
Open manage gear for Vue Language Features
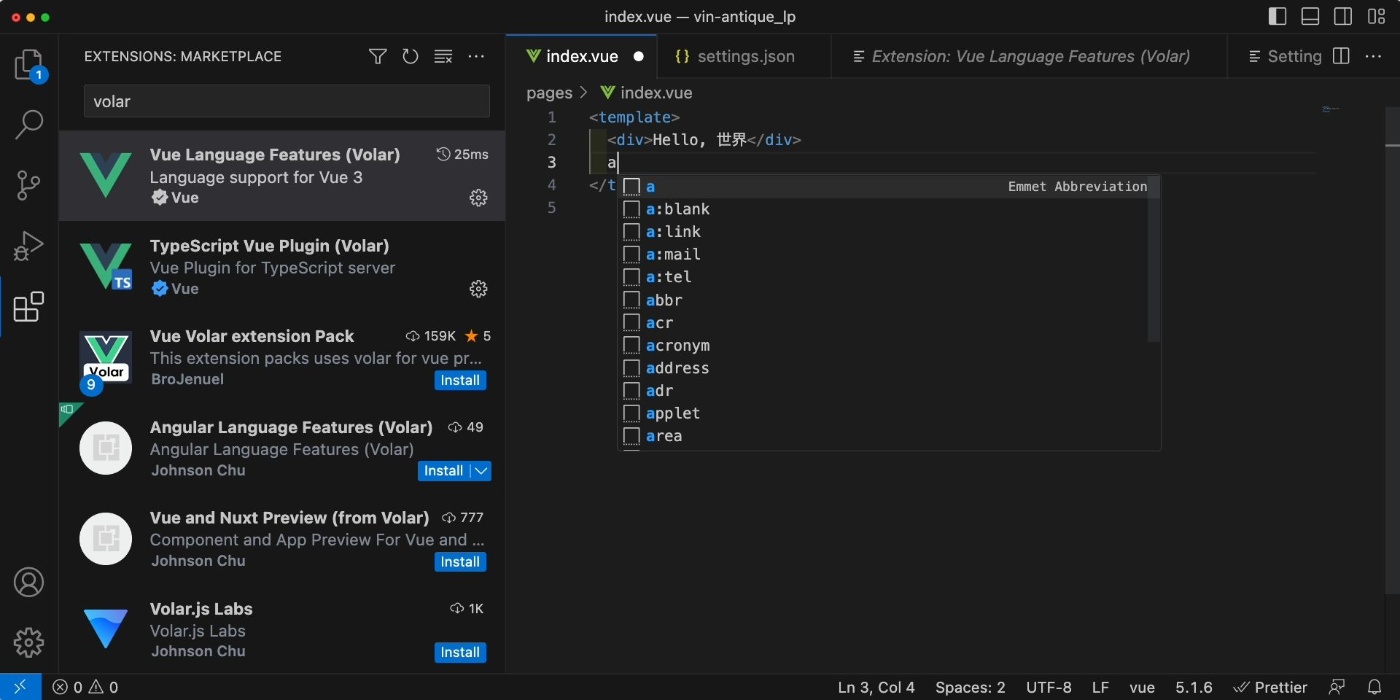point(478,198)
